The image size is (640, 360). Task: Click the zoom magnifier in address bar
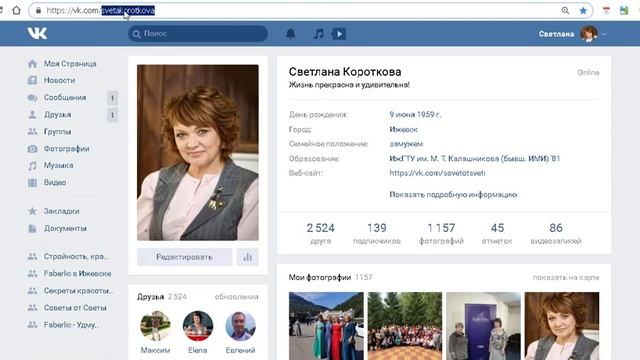click(x=565, y=11)
